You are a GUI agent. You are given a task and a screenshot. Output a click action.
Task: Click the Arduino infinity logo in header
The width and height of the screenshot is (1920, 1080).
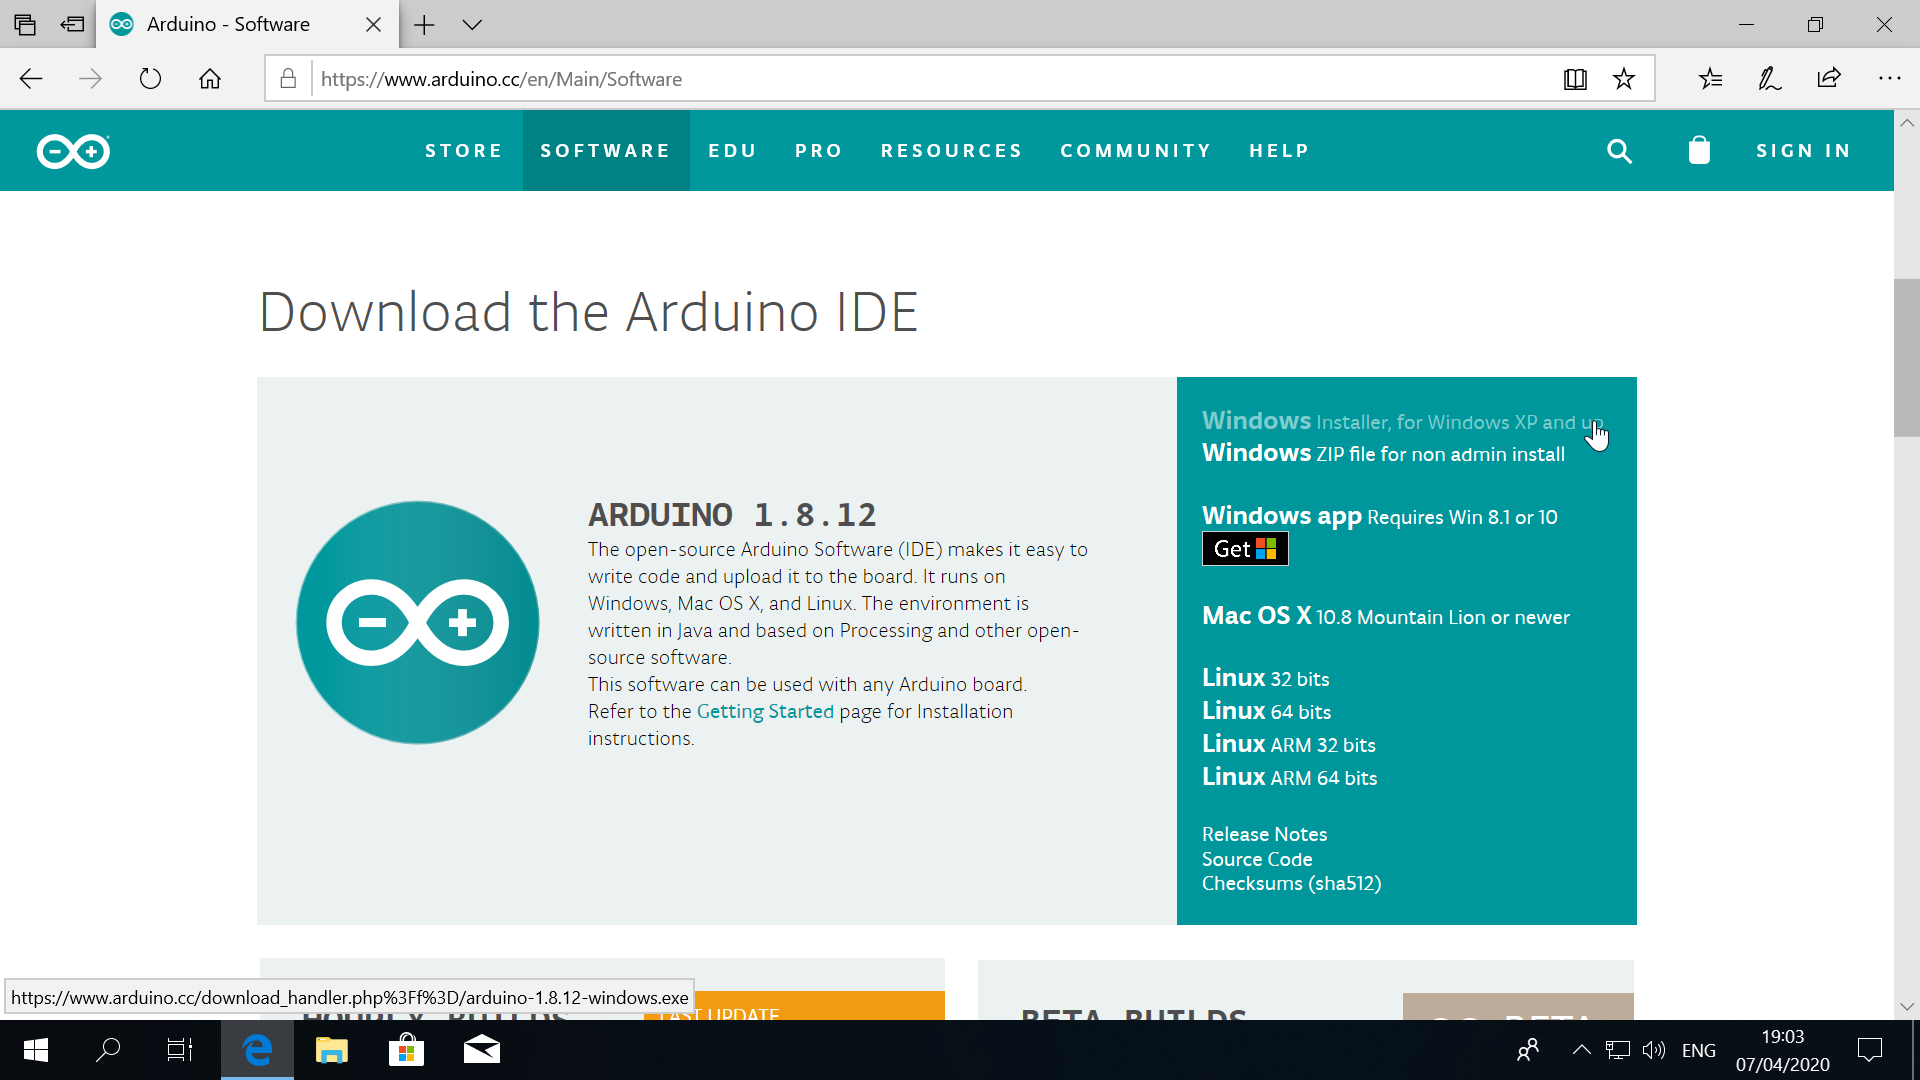[73, 151]
